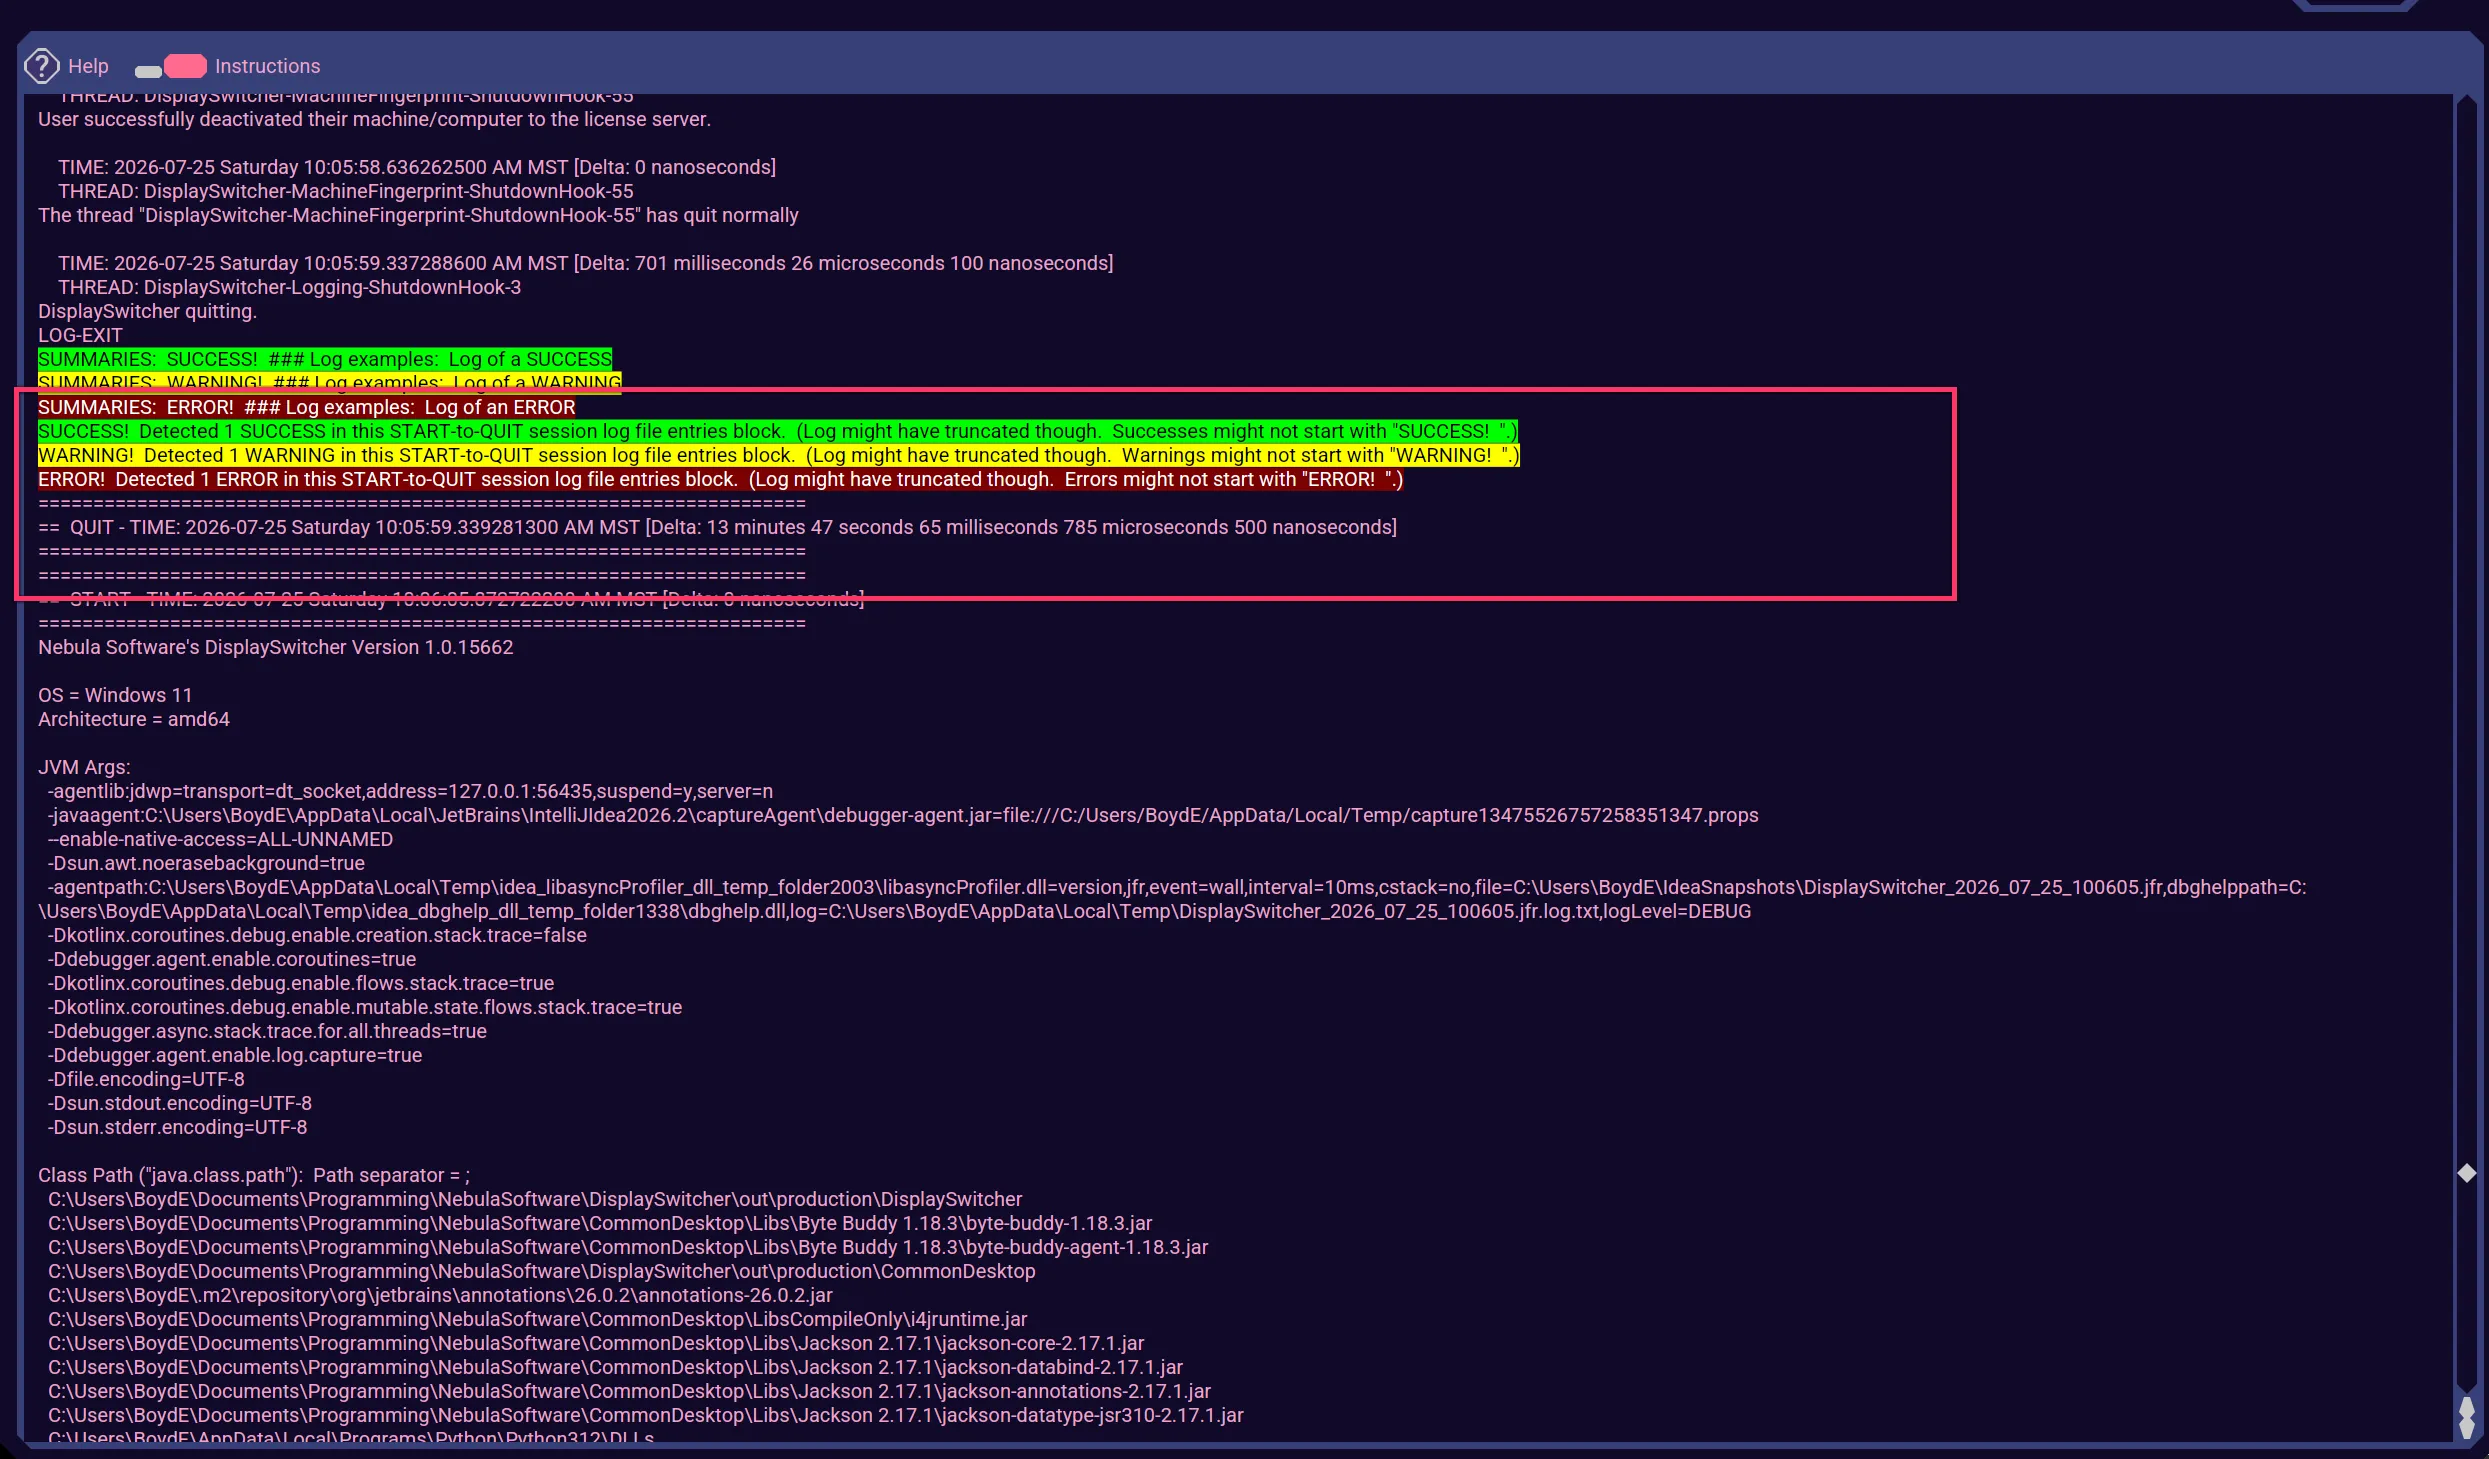
Task: Click the jackson-databind-2.17.1.jar path line
Action: [x=615, y=1367]
